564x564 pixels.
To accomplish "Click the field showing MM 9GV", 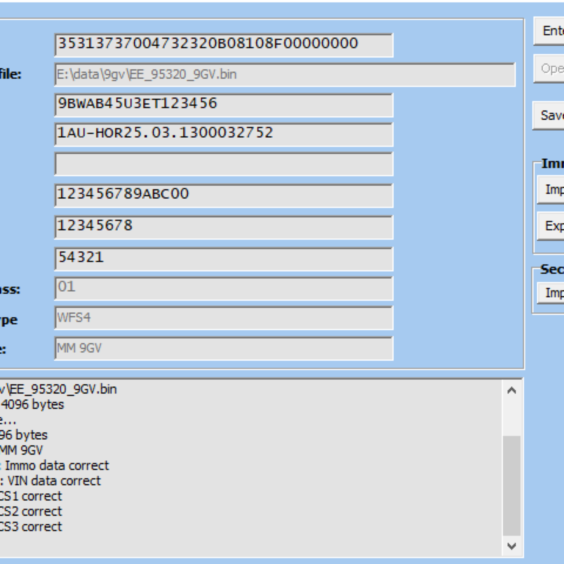I will (x=224, y=348).
